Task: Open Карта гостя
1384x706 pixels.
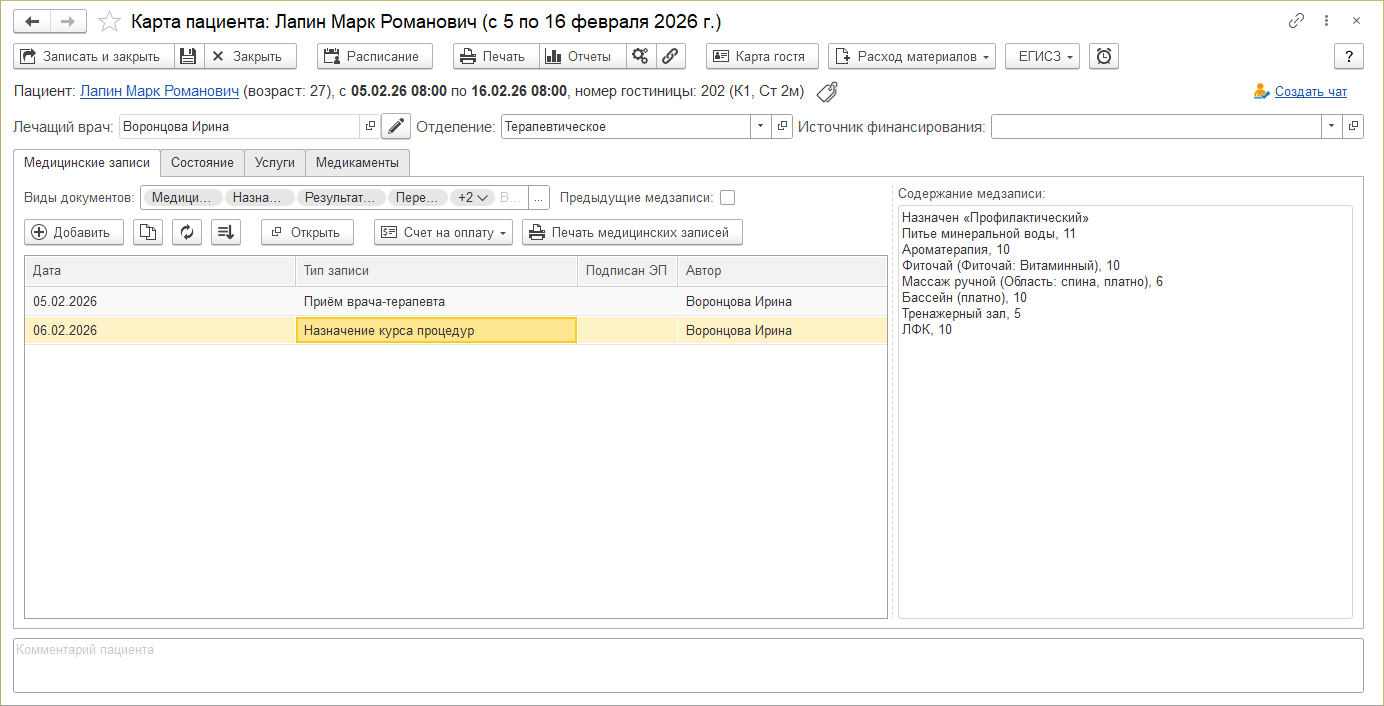Action: coord(762,56)
